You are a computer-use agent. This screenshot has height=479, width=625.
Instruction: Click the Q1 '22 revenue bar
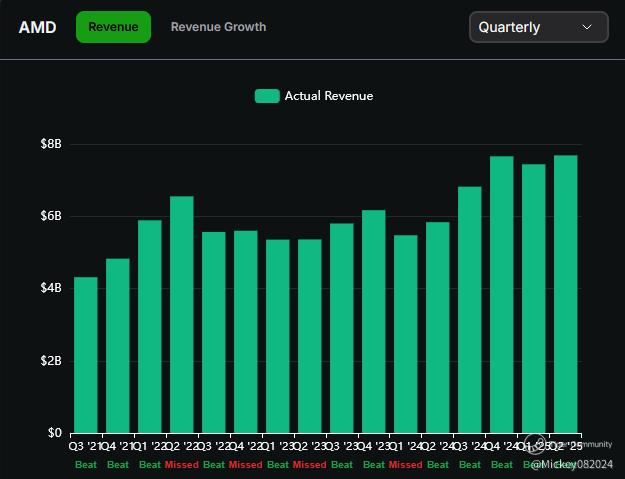[150, 327]
